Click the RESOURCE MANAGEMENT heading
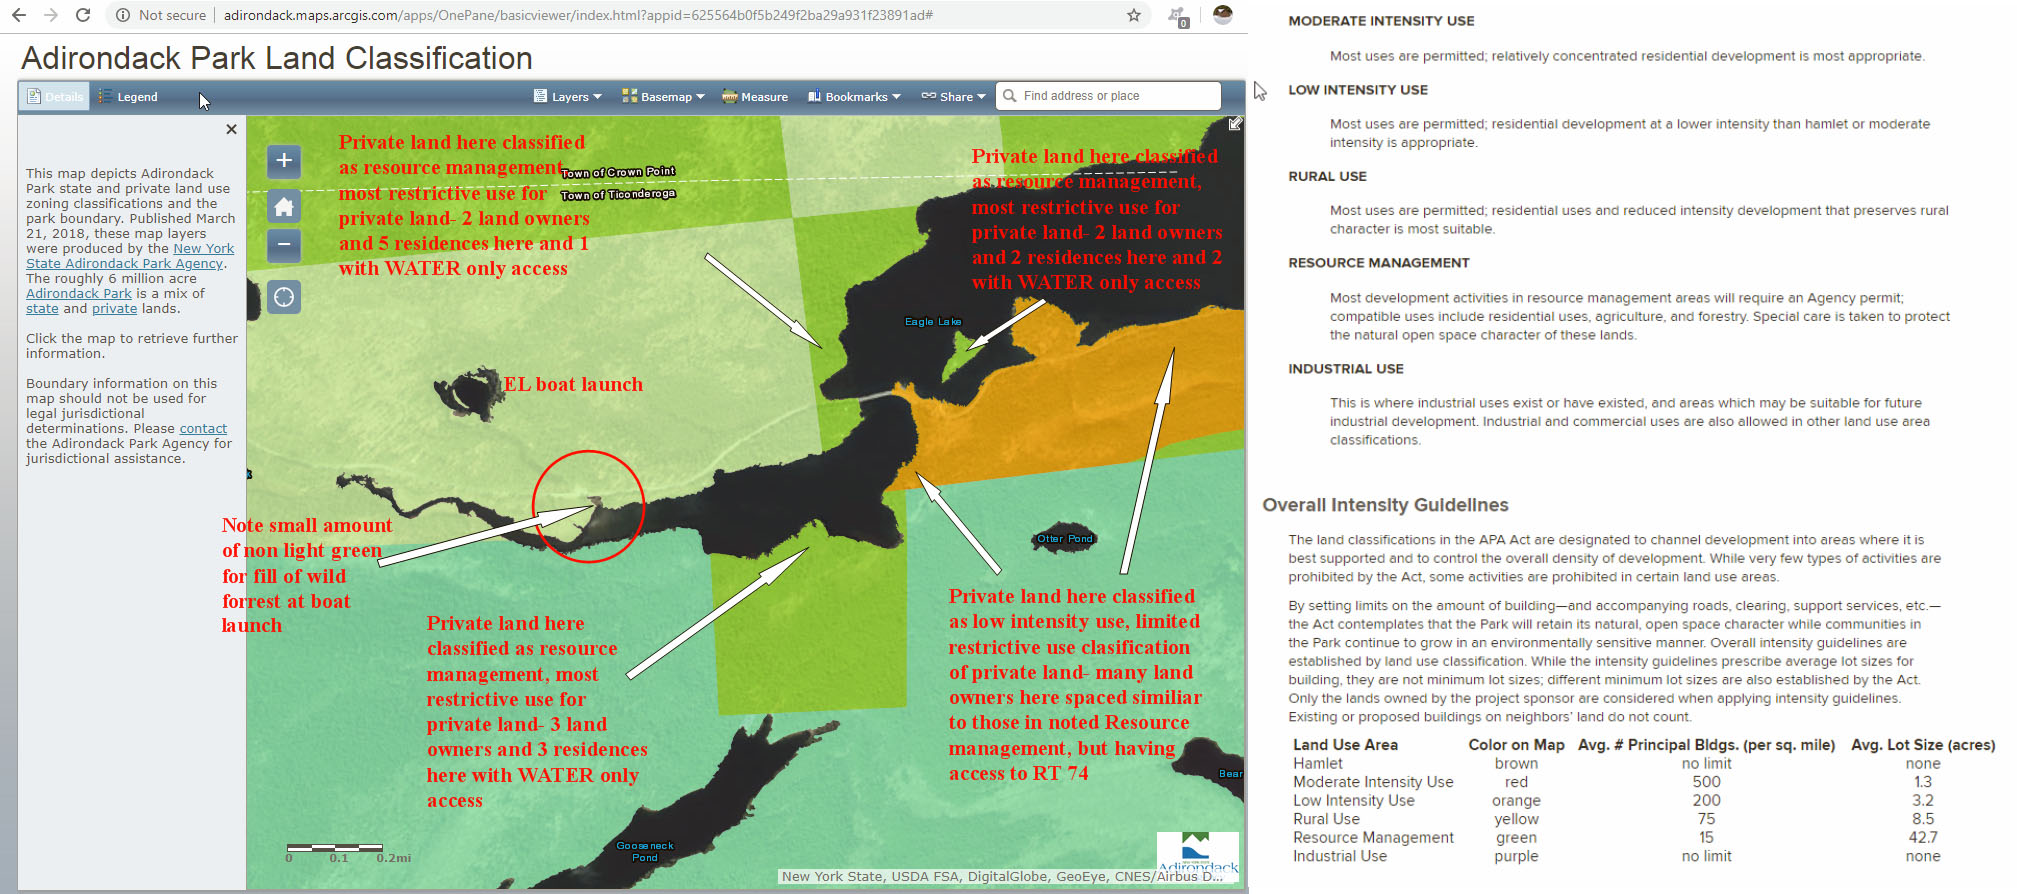The image size is (2017, 894). coord(1379,263)
